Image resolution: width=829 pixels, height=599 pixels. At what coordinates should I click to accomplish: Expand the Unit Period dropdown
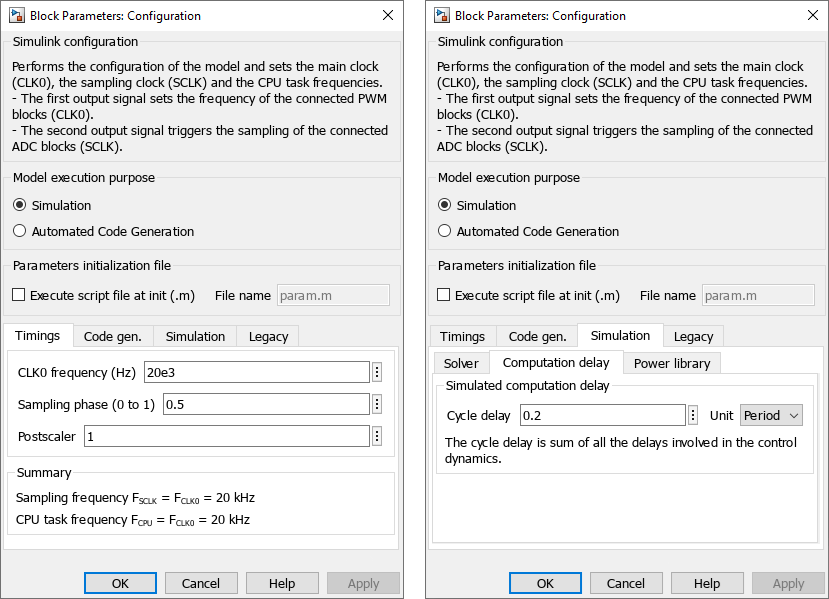[771, 415]
